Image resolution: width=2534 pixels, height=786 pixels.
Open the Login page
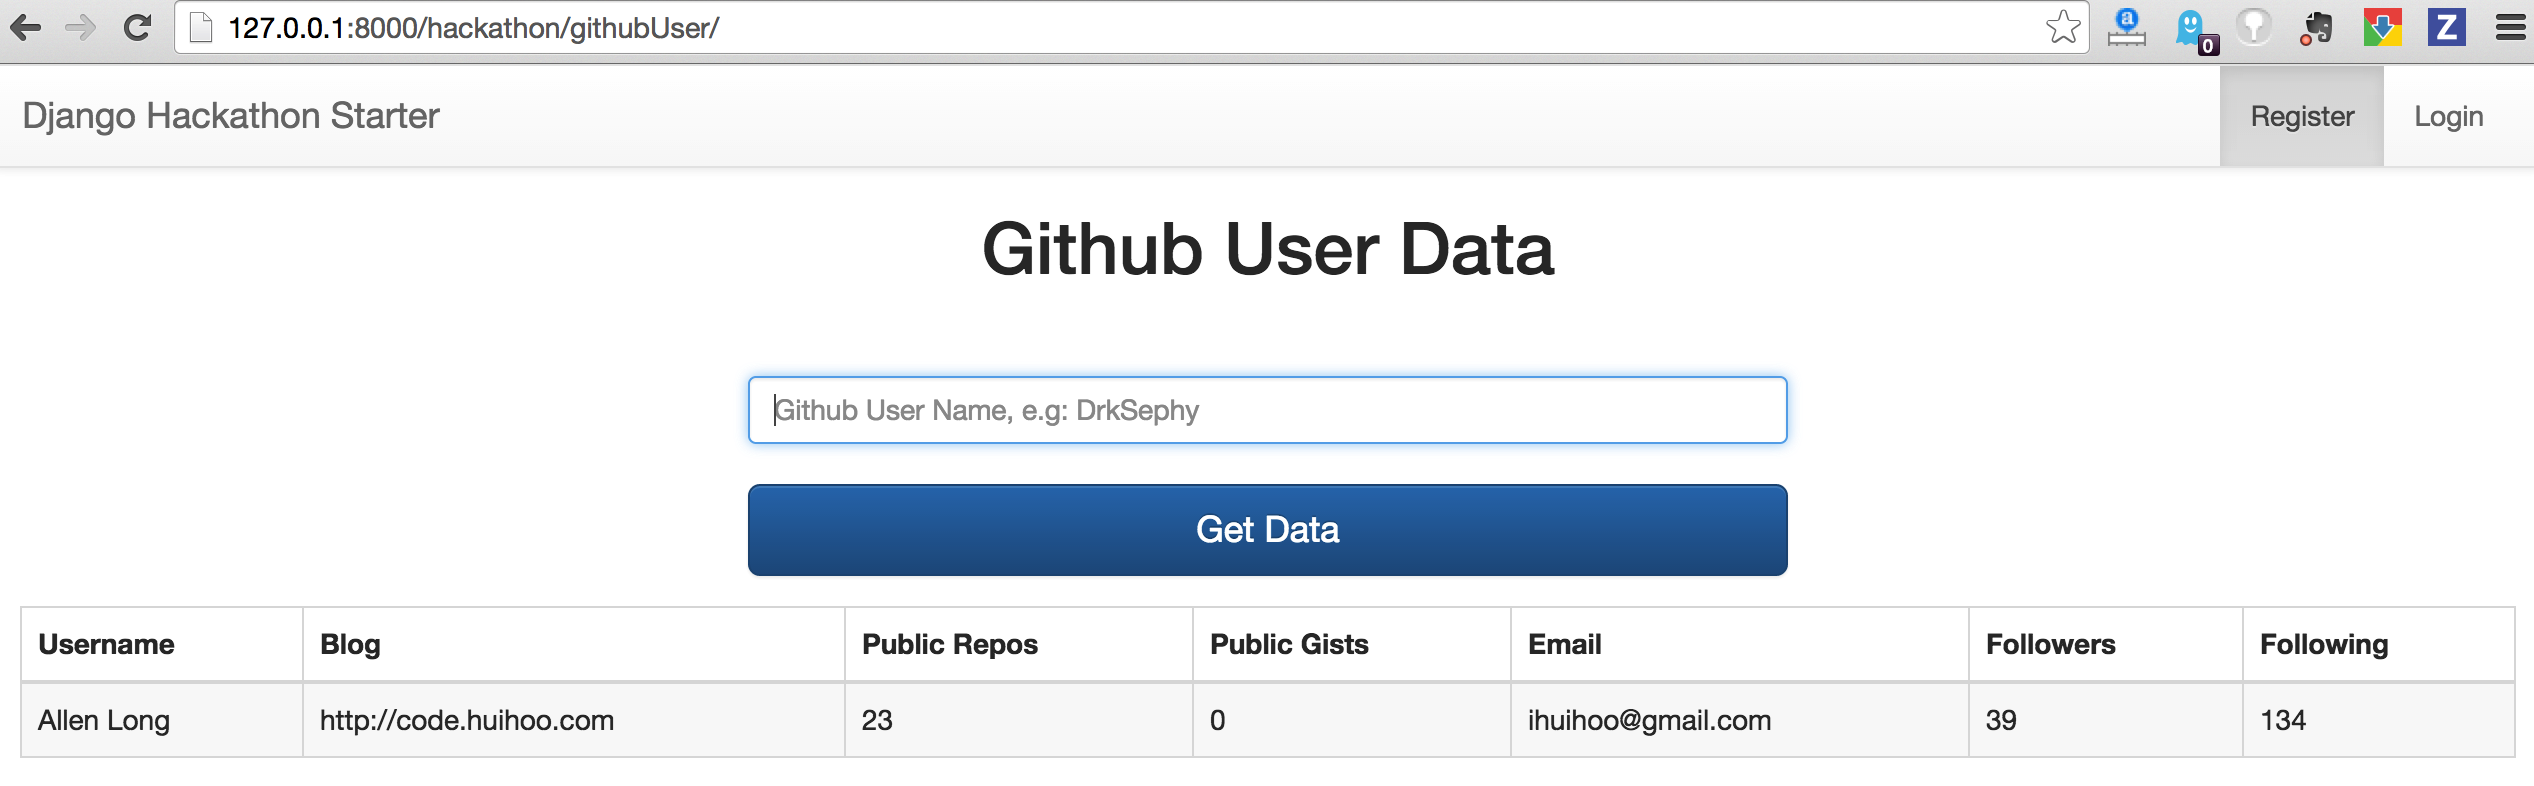point(2448,116)
